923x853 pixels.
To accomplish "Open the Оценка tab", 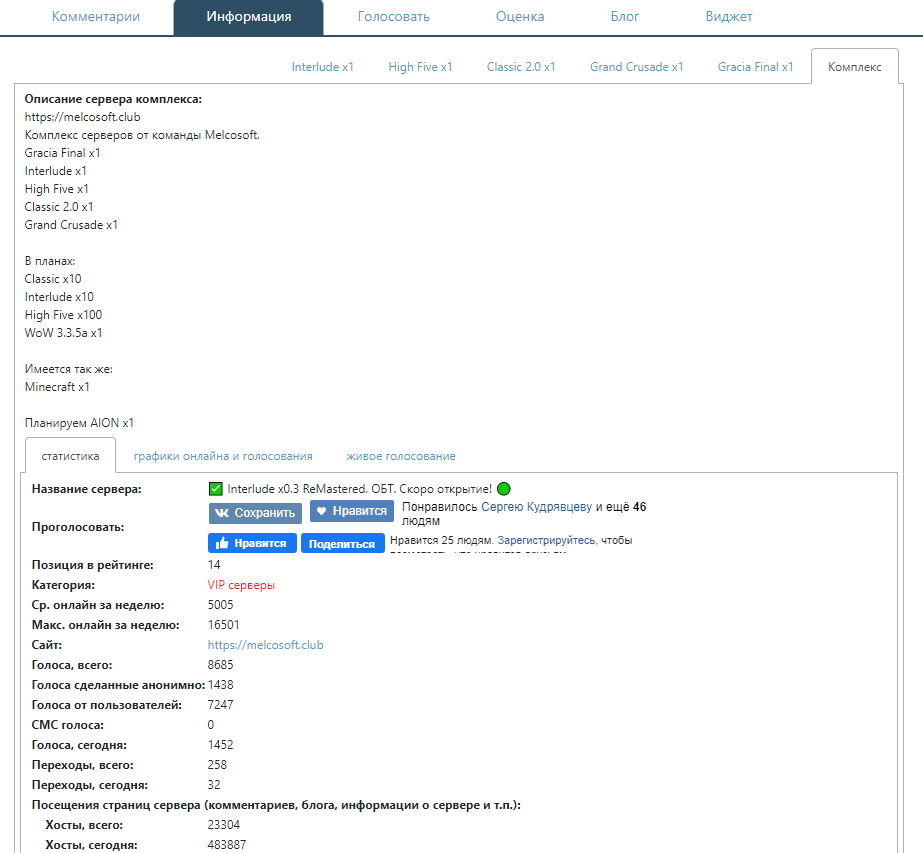I will click(x=520, y=16).
